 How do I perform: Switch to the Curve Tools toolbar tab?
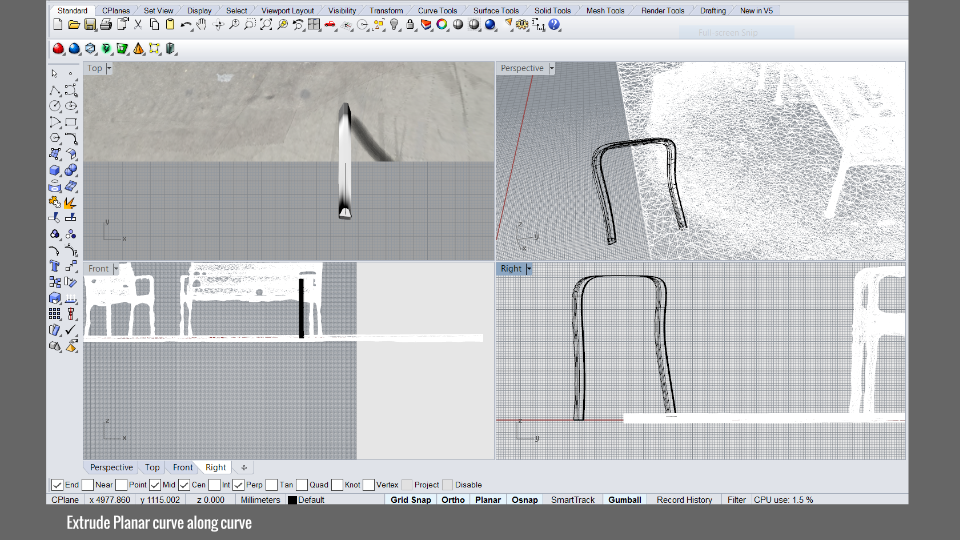coord(437,11)
